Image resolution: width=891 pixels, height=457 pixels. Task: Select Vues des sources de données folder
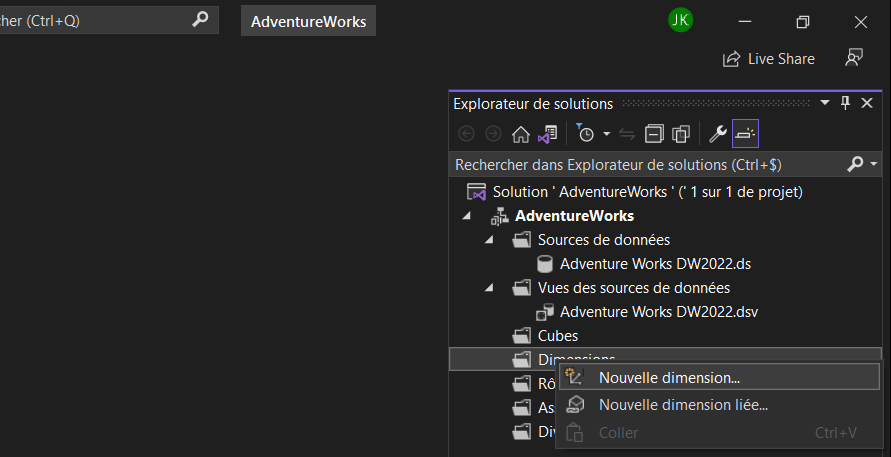tap(634, 288)
